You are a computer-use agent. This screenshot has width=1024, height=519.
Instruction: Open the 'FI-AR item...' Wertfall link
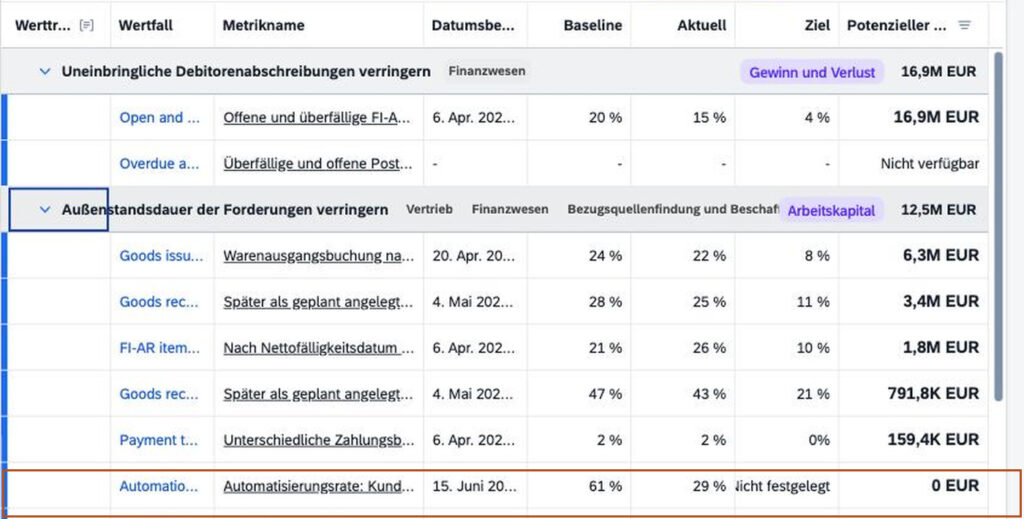[159, 348]
